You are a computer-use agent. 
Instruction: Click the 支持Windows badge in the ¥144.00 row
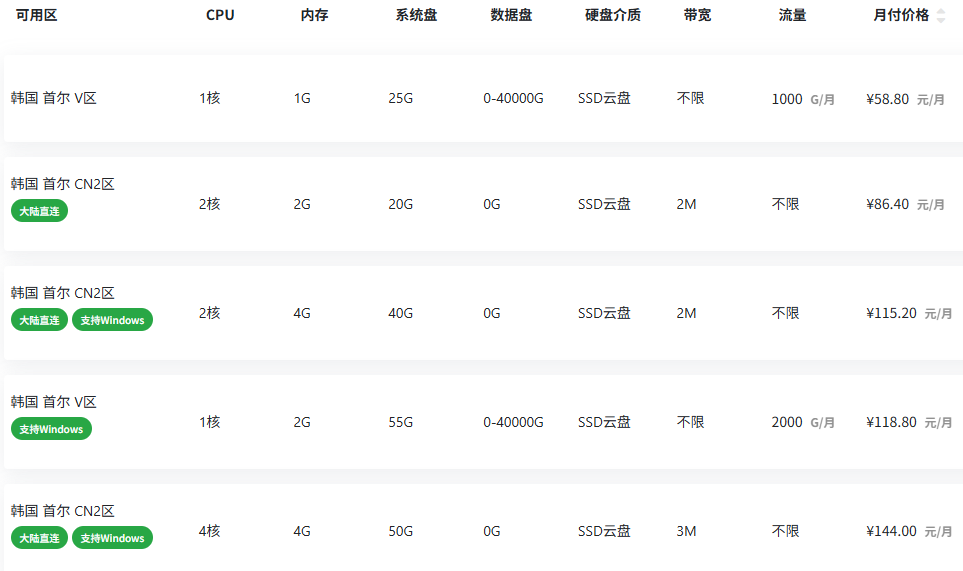(x=112, y=538)
